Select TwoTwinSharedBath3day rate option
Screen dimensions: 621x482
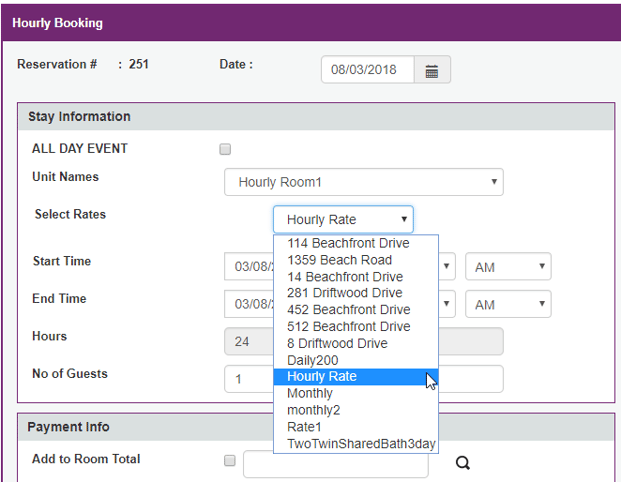[x=355, y=444]
